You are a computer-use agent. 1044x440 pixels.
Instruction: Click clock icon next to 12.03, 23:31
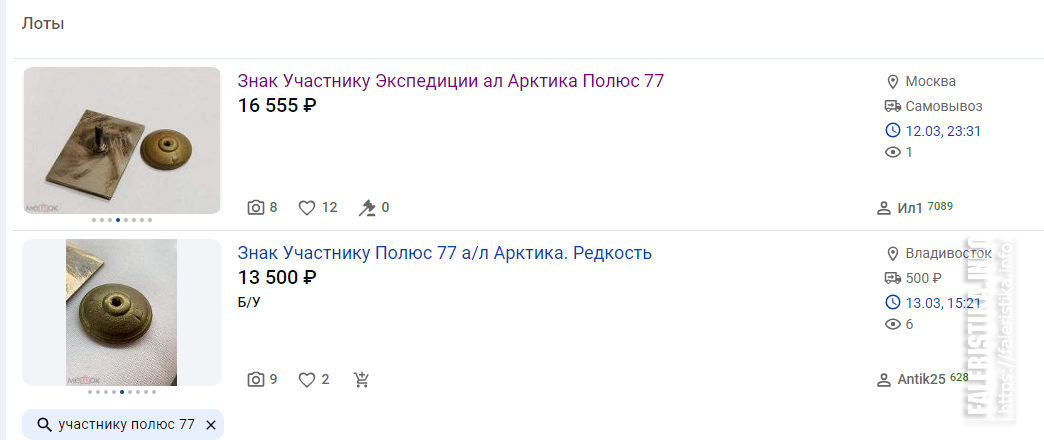pyautogui.click(x=893, y=130)
